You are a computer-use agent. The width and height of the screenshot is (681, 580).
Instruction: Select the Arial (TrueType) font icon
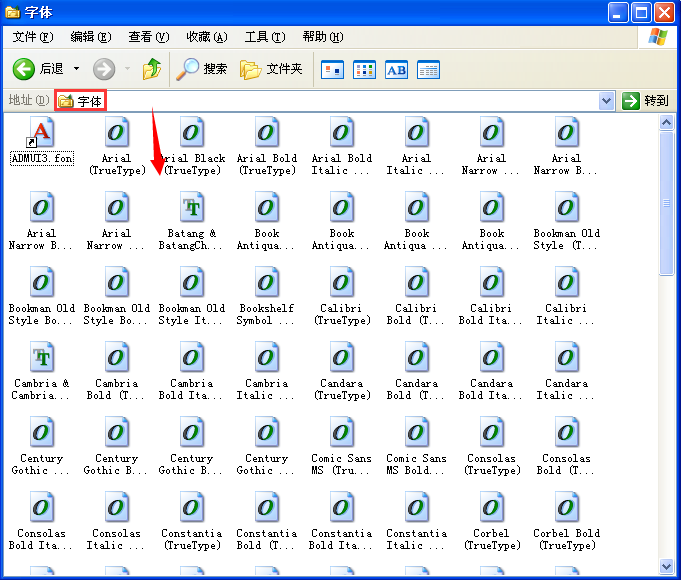[x=117, y=146]
